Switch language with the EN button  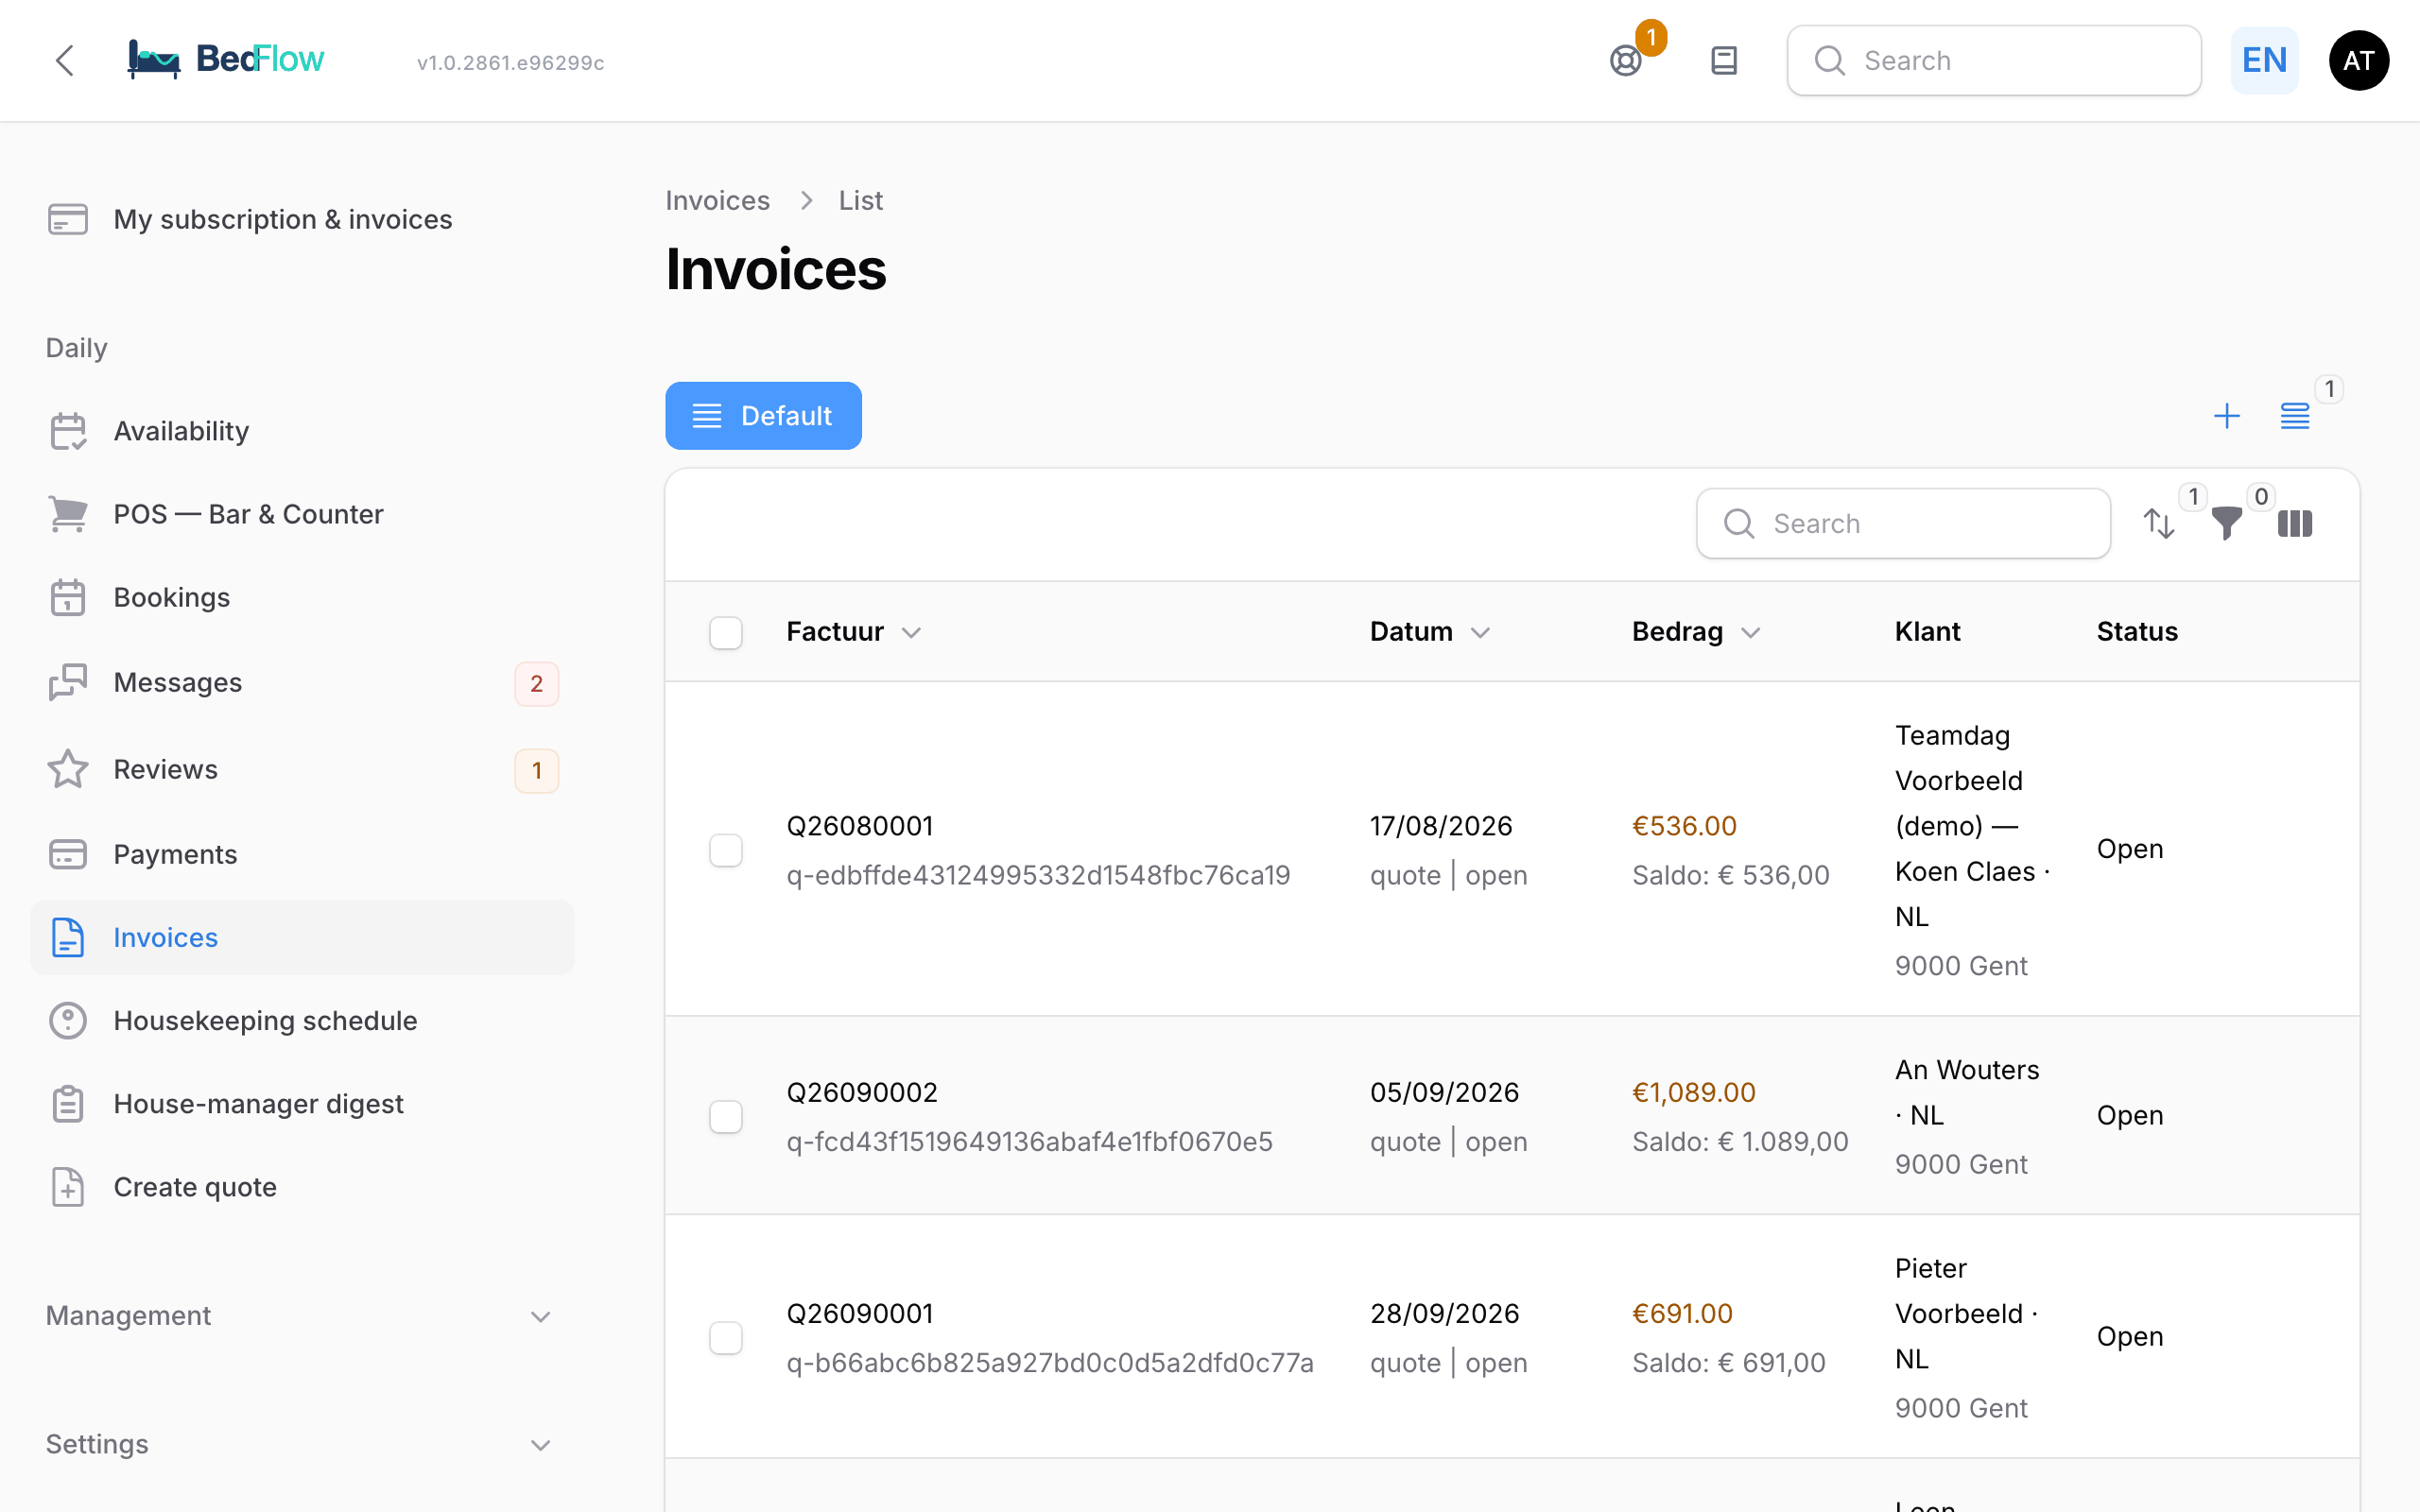click(2264, 61)
